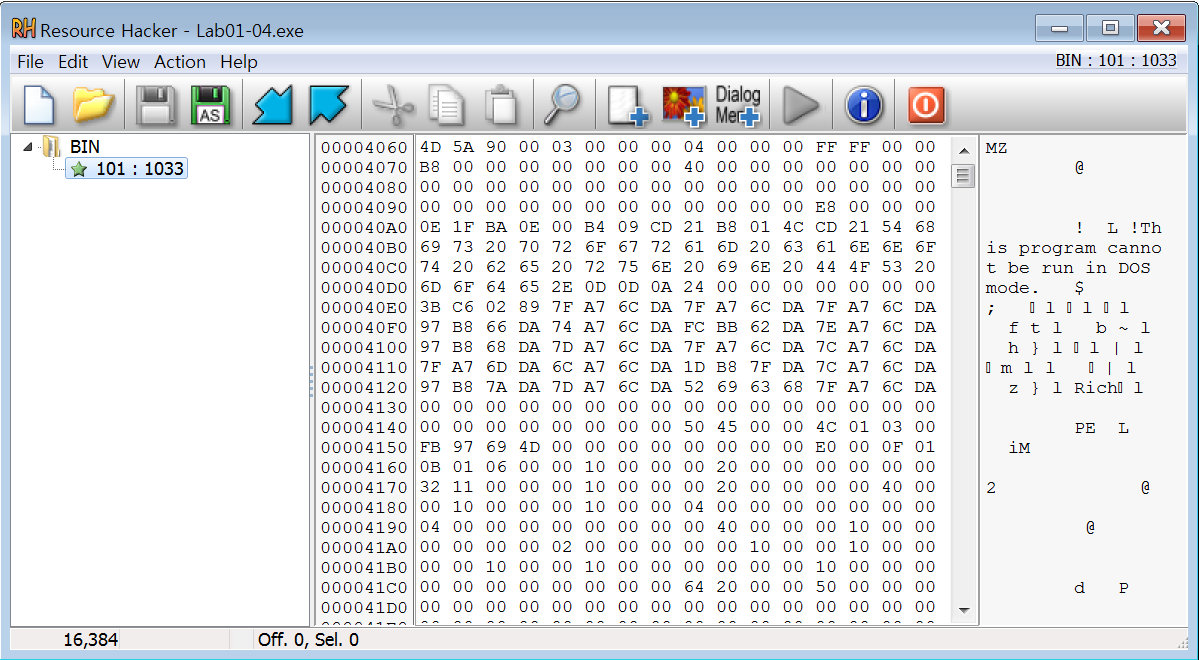Create a new blank script file

[x=39, y=105]
